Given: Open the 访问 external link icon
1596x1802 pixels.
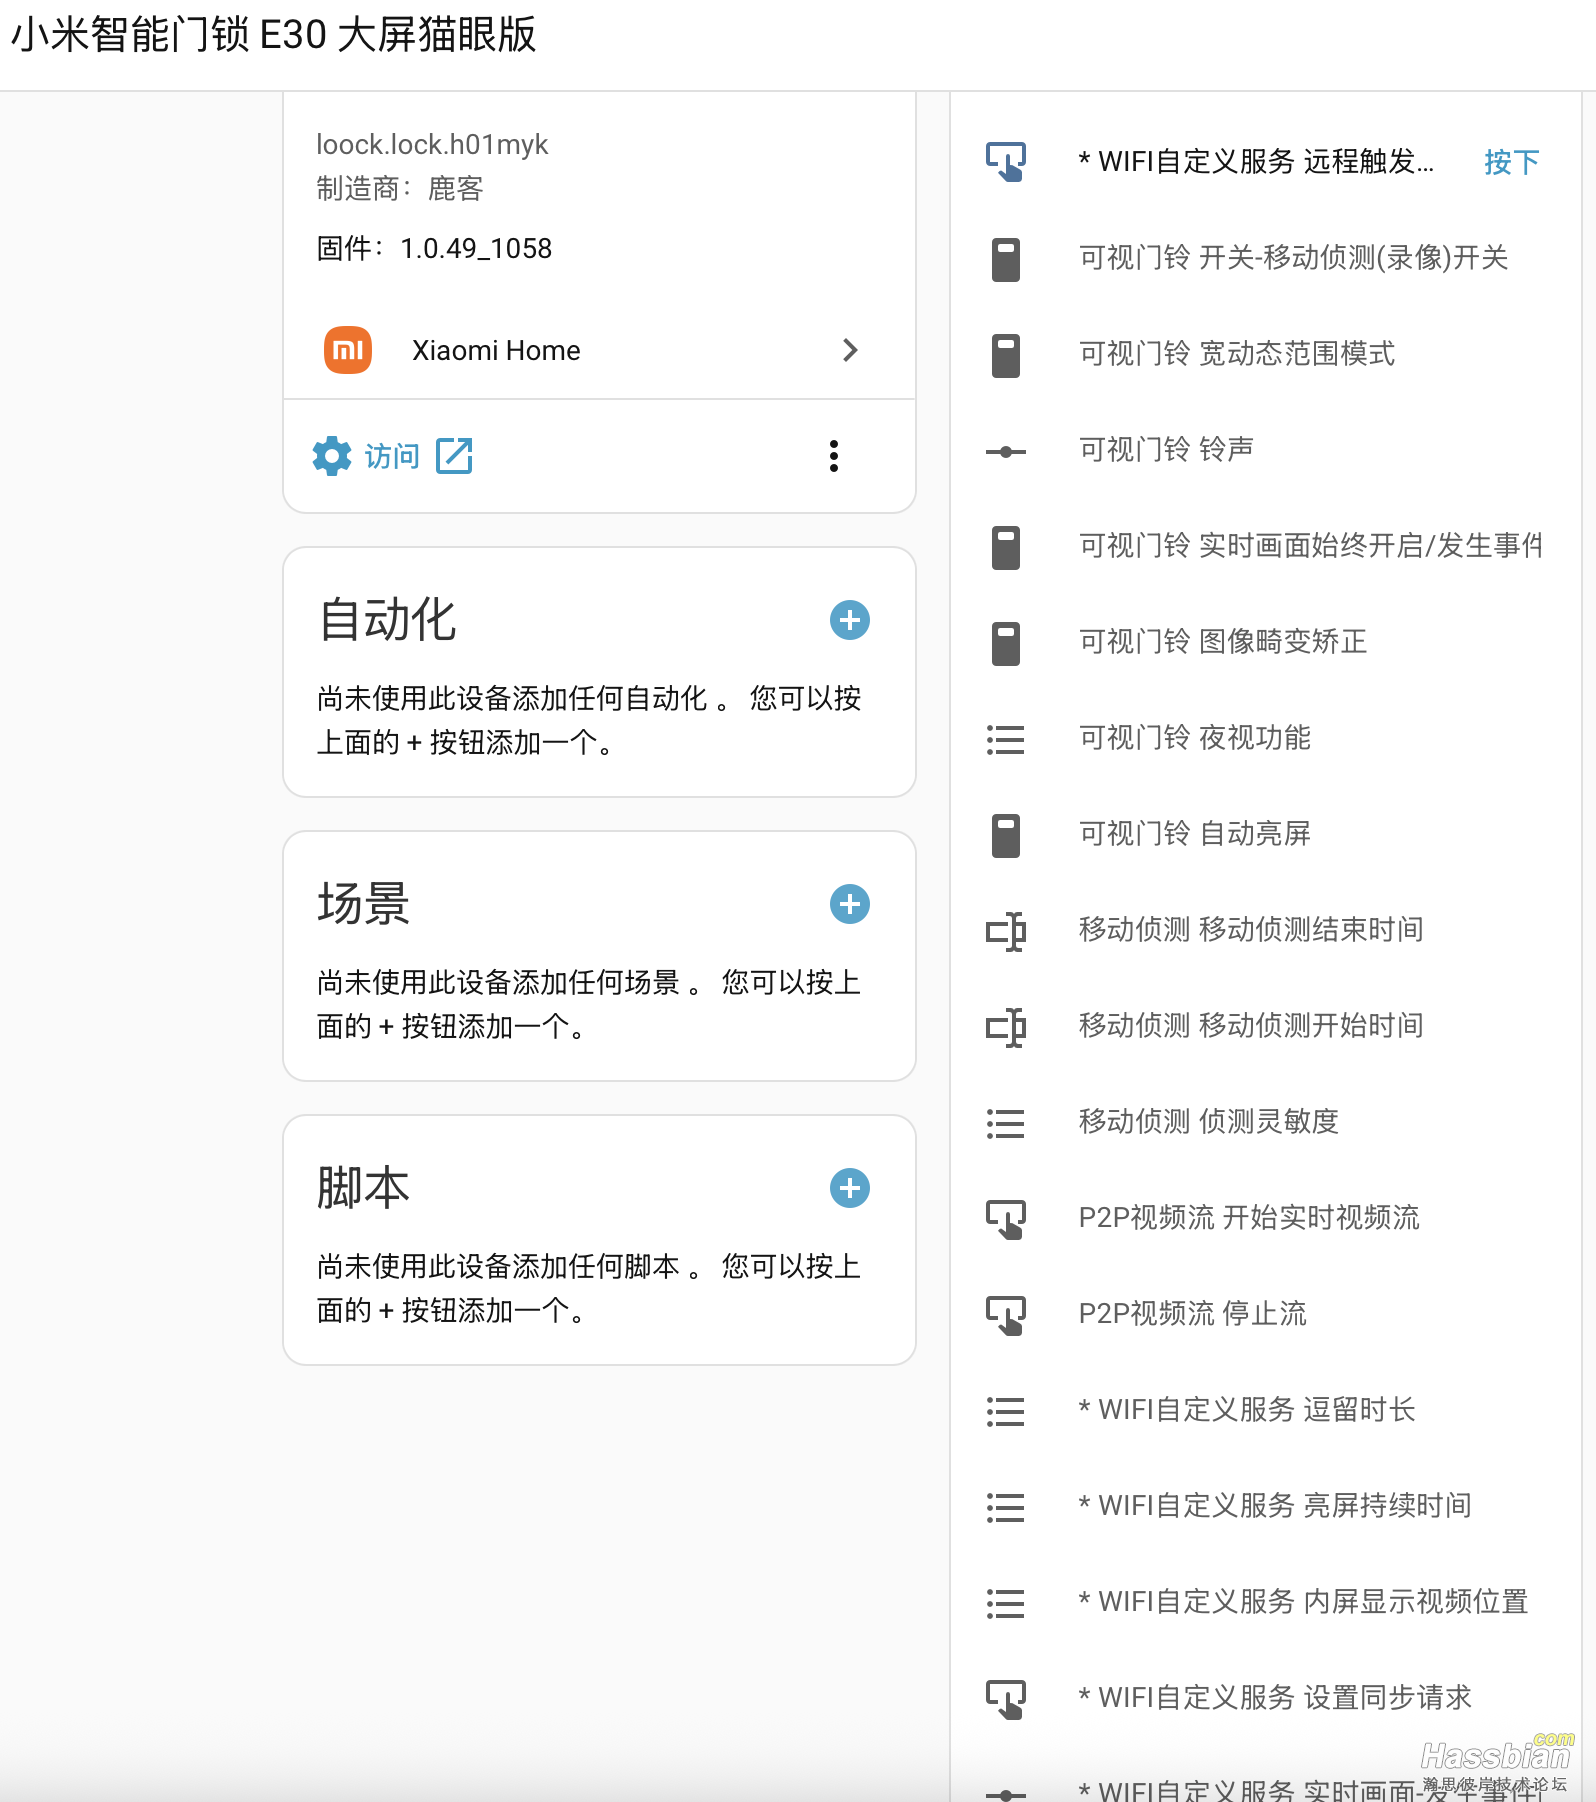Looking at the screenshot, I should 454,456.
